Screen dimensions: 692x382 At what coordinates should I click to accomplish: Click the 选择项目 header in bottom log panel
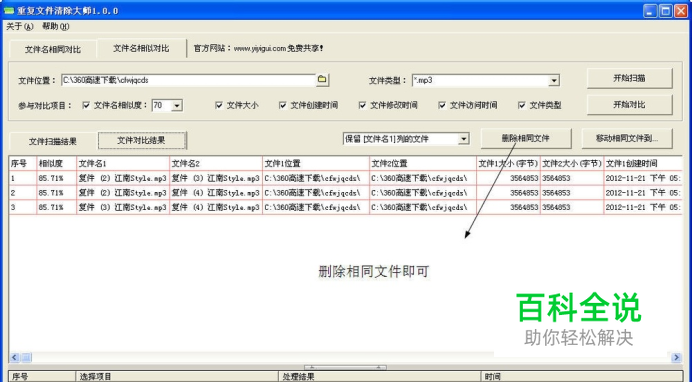coord(177,377)
